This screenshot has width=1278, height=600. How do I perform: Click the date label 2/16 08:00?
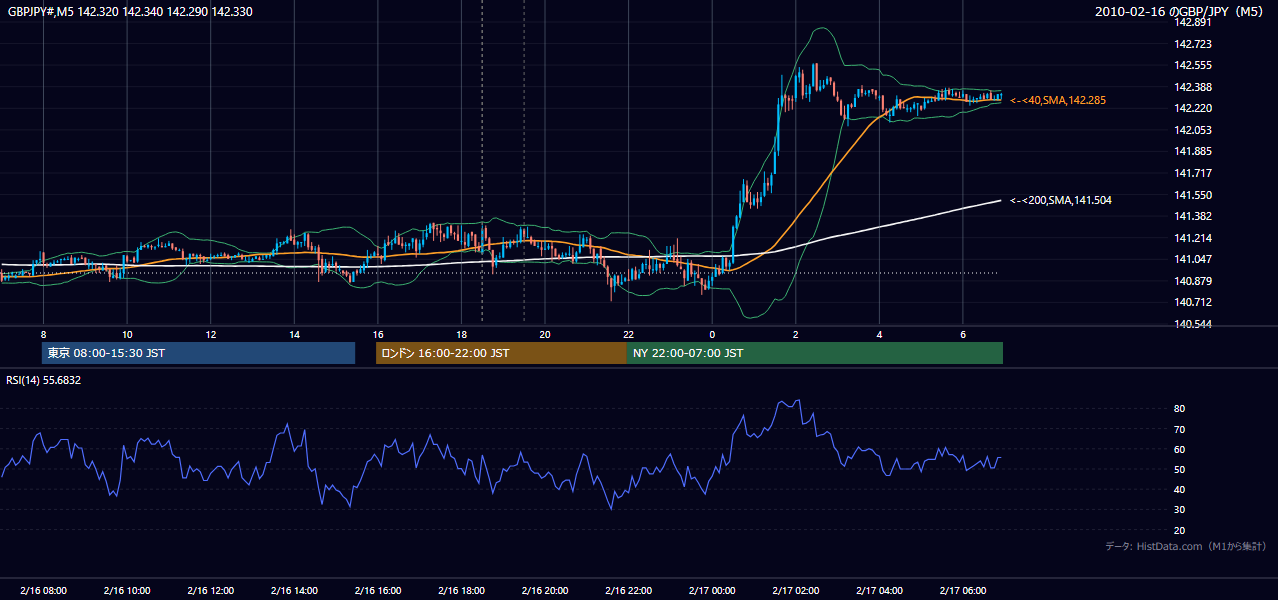[x=43, y=590]
